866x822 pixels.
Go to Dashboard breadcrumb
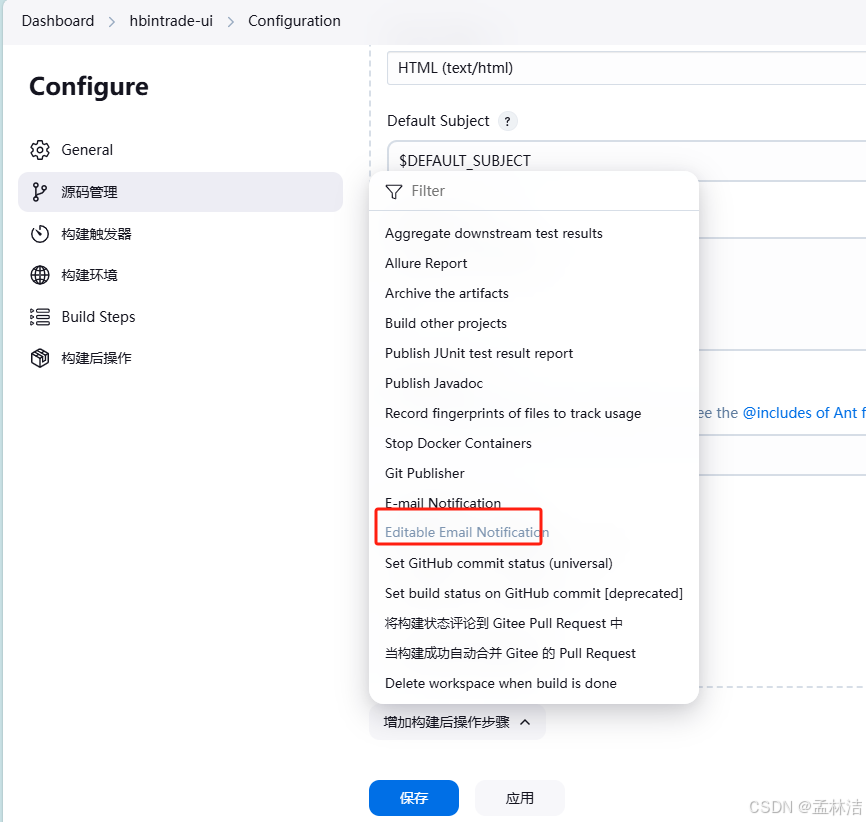pyautogui.click(x=58, y=21)
